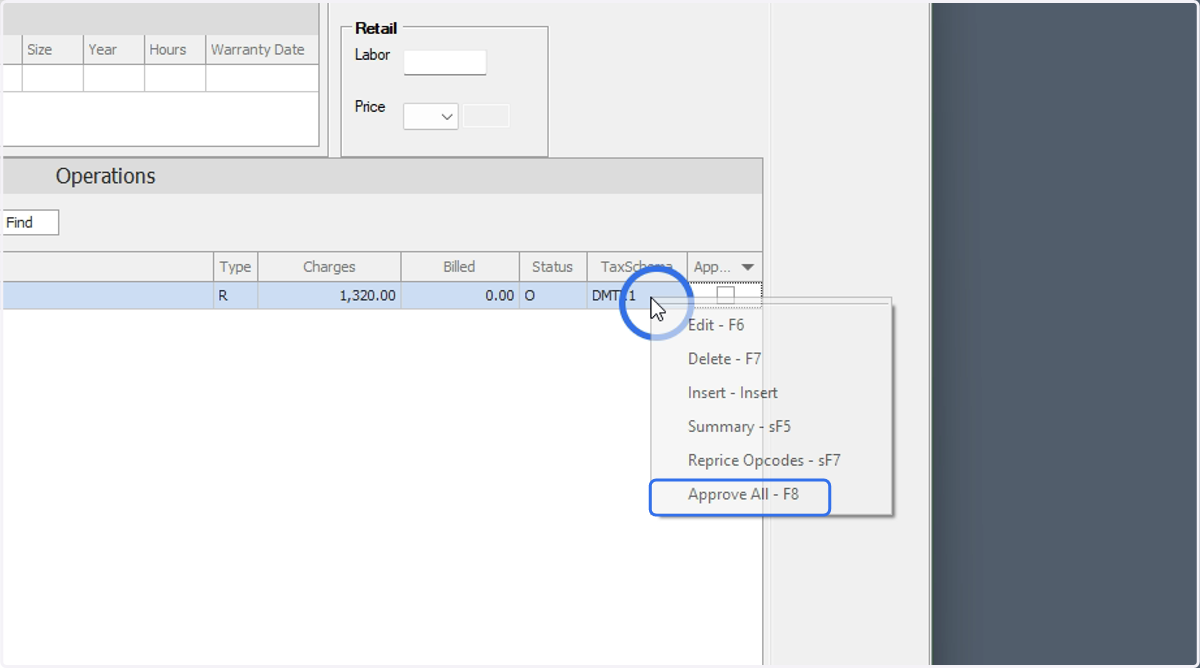
Task: Sort by the Billed column header
Action: pyautogui.click(x=460, y=267)
